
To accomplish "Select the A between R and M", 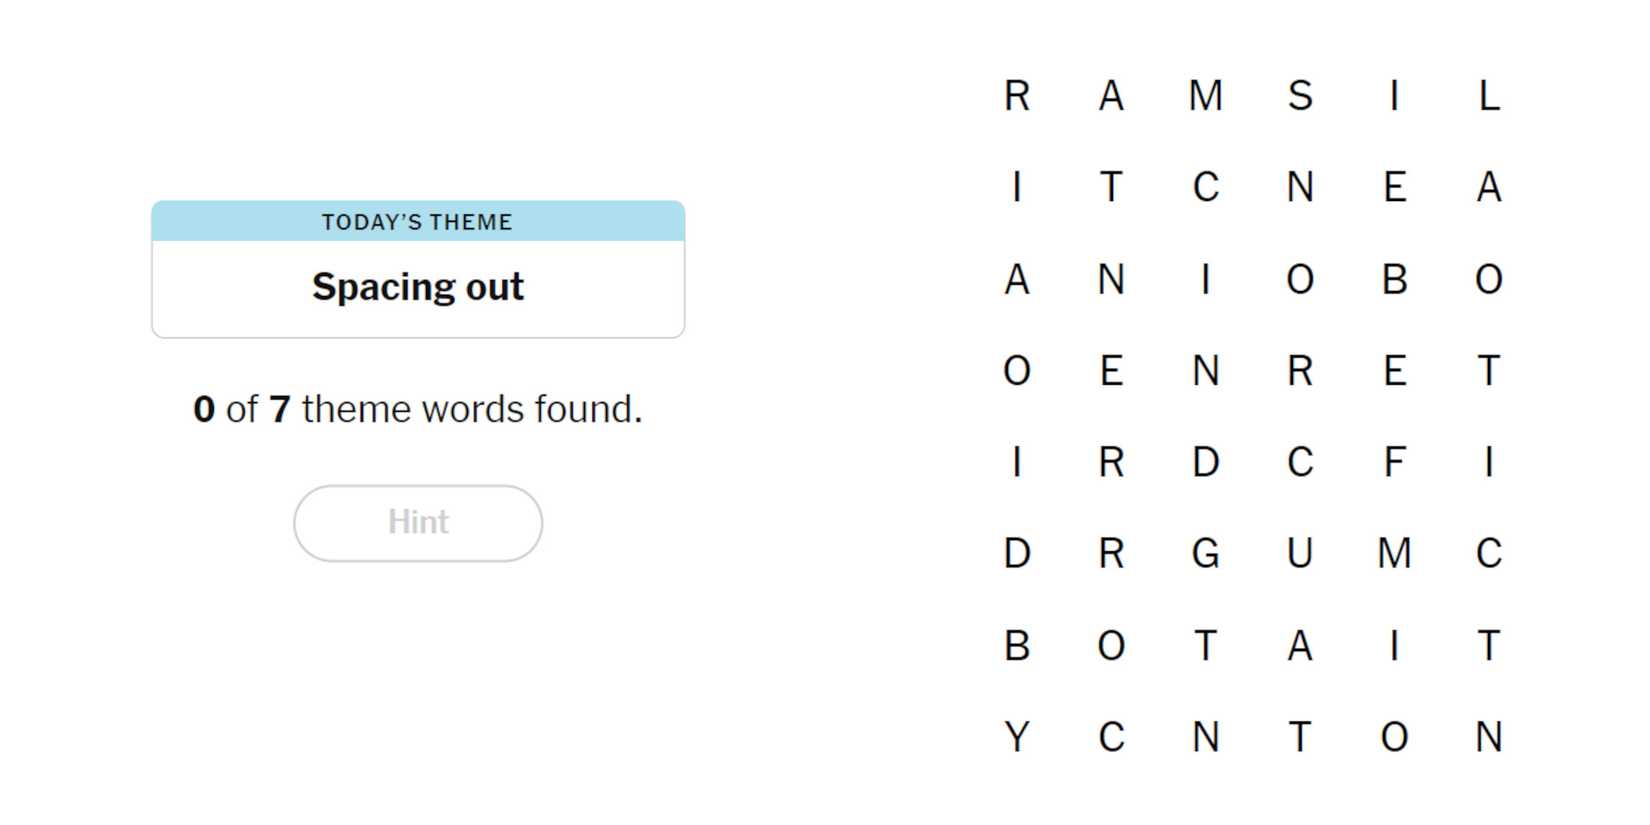I will 1111,96.
